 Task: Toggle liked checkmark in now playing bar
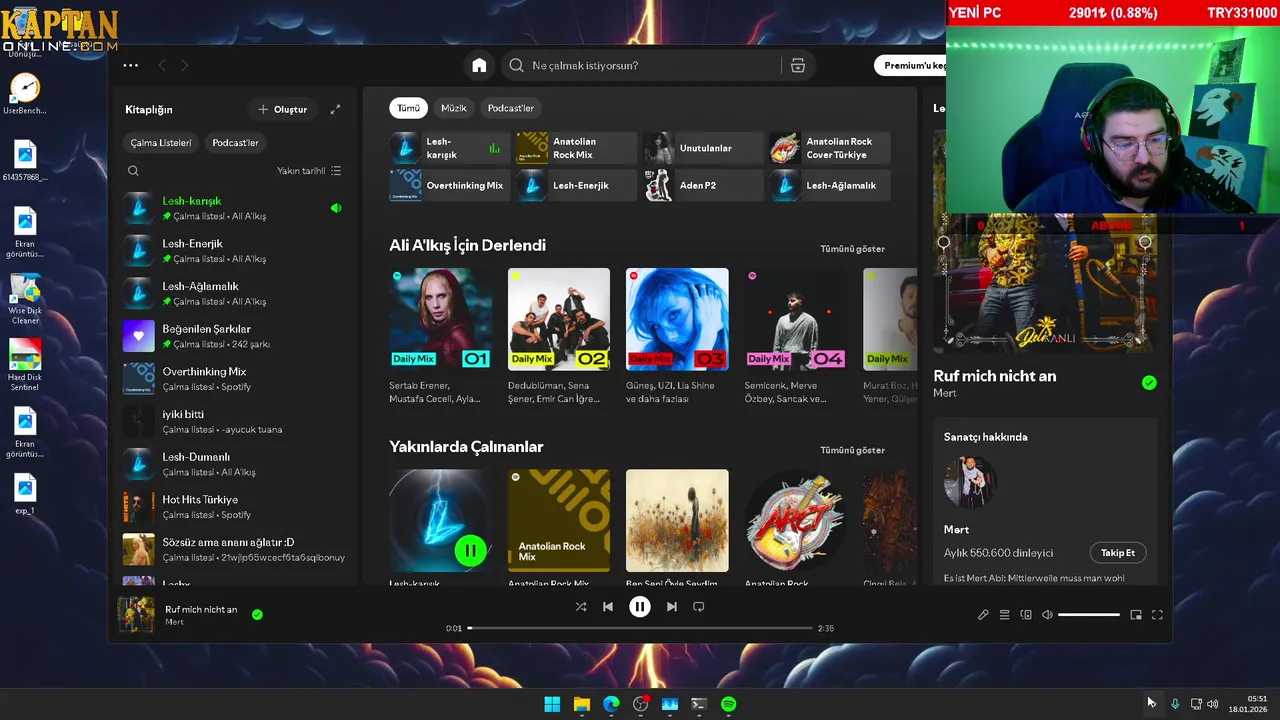[x=257, y=615]
